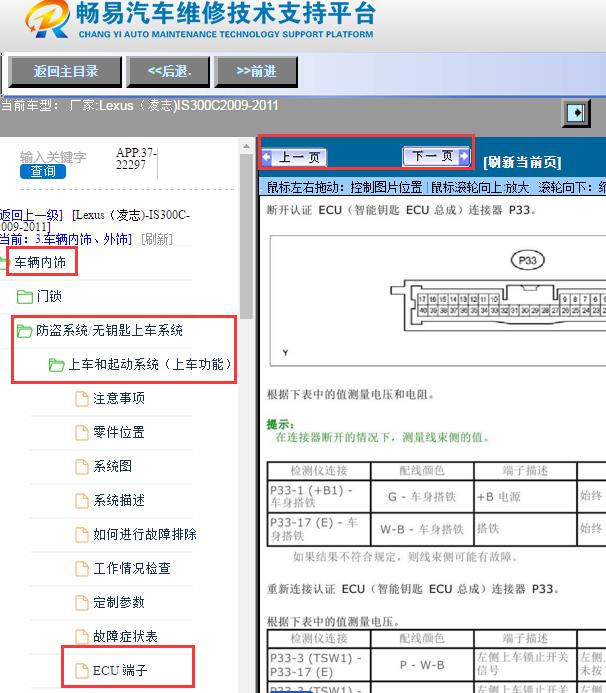This screenshot has width=606, height=693.
Task: Click 返回上一级 link
Action: pyautogui.click(x=31, y=215)
